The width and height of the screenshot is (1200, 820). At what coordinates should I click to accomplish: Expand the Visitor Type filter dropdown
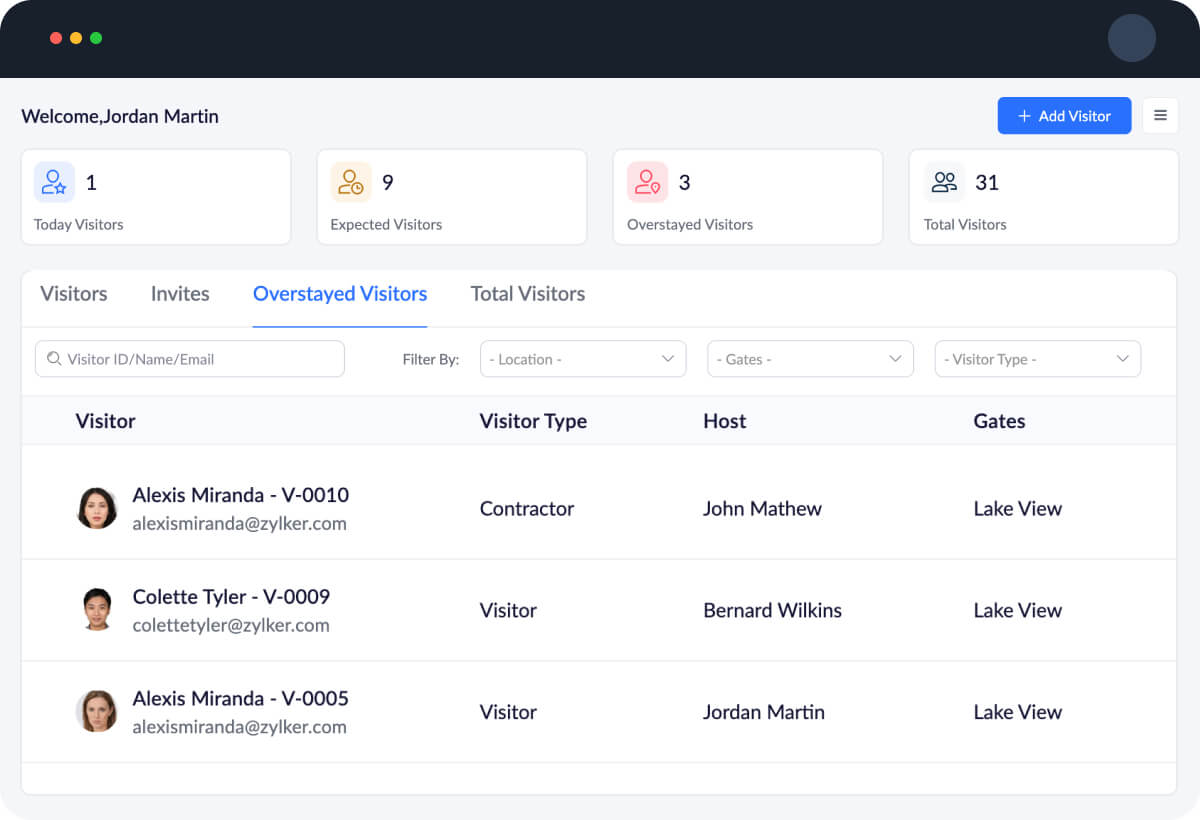[1037, 359]
